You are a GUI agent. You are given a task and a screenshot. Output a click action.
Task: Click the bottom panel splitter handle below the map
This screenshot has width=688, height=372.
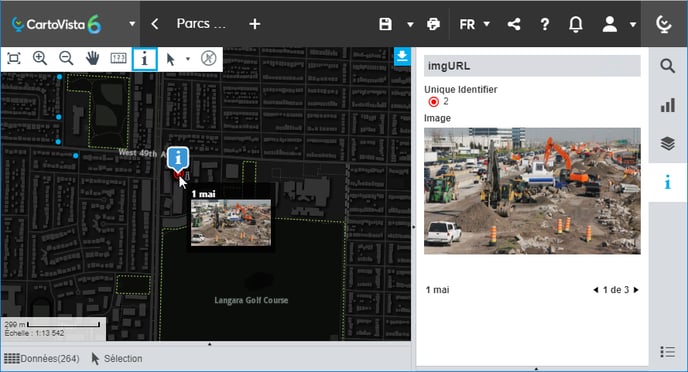209,344
